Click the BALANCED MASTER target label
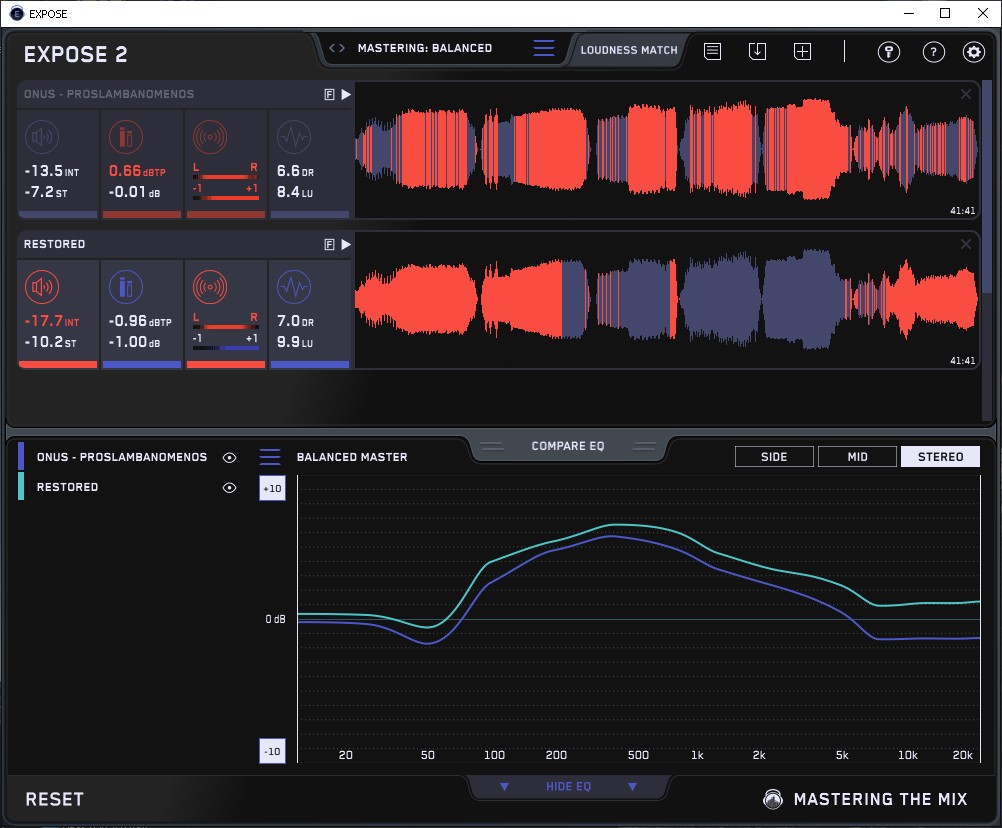1002x828 pixels. pyautogui.click(x=352, y=457)
